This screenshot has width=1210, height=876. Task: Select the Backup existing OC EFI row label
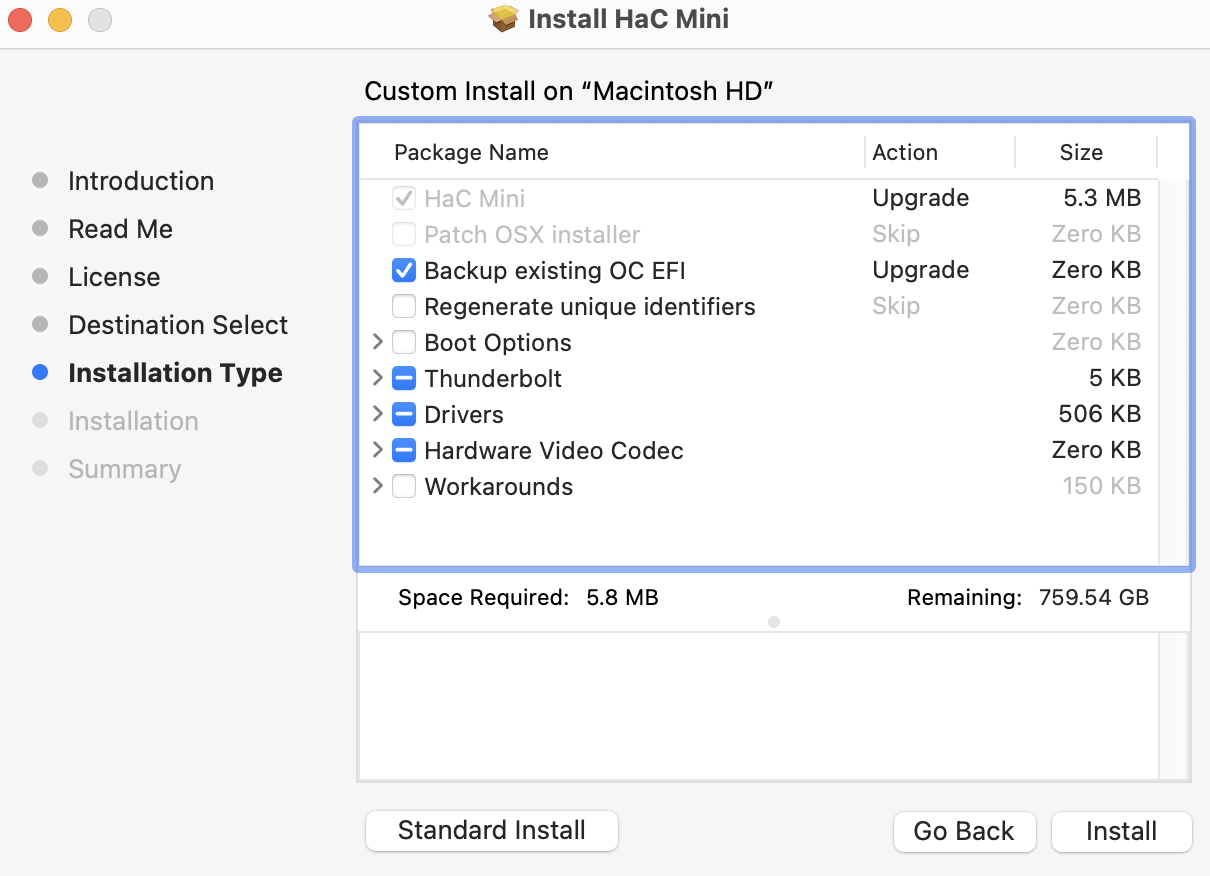555,271
